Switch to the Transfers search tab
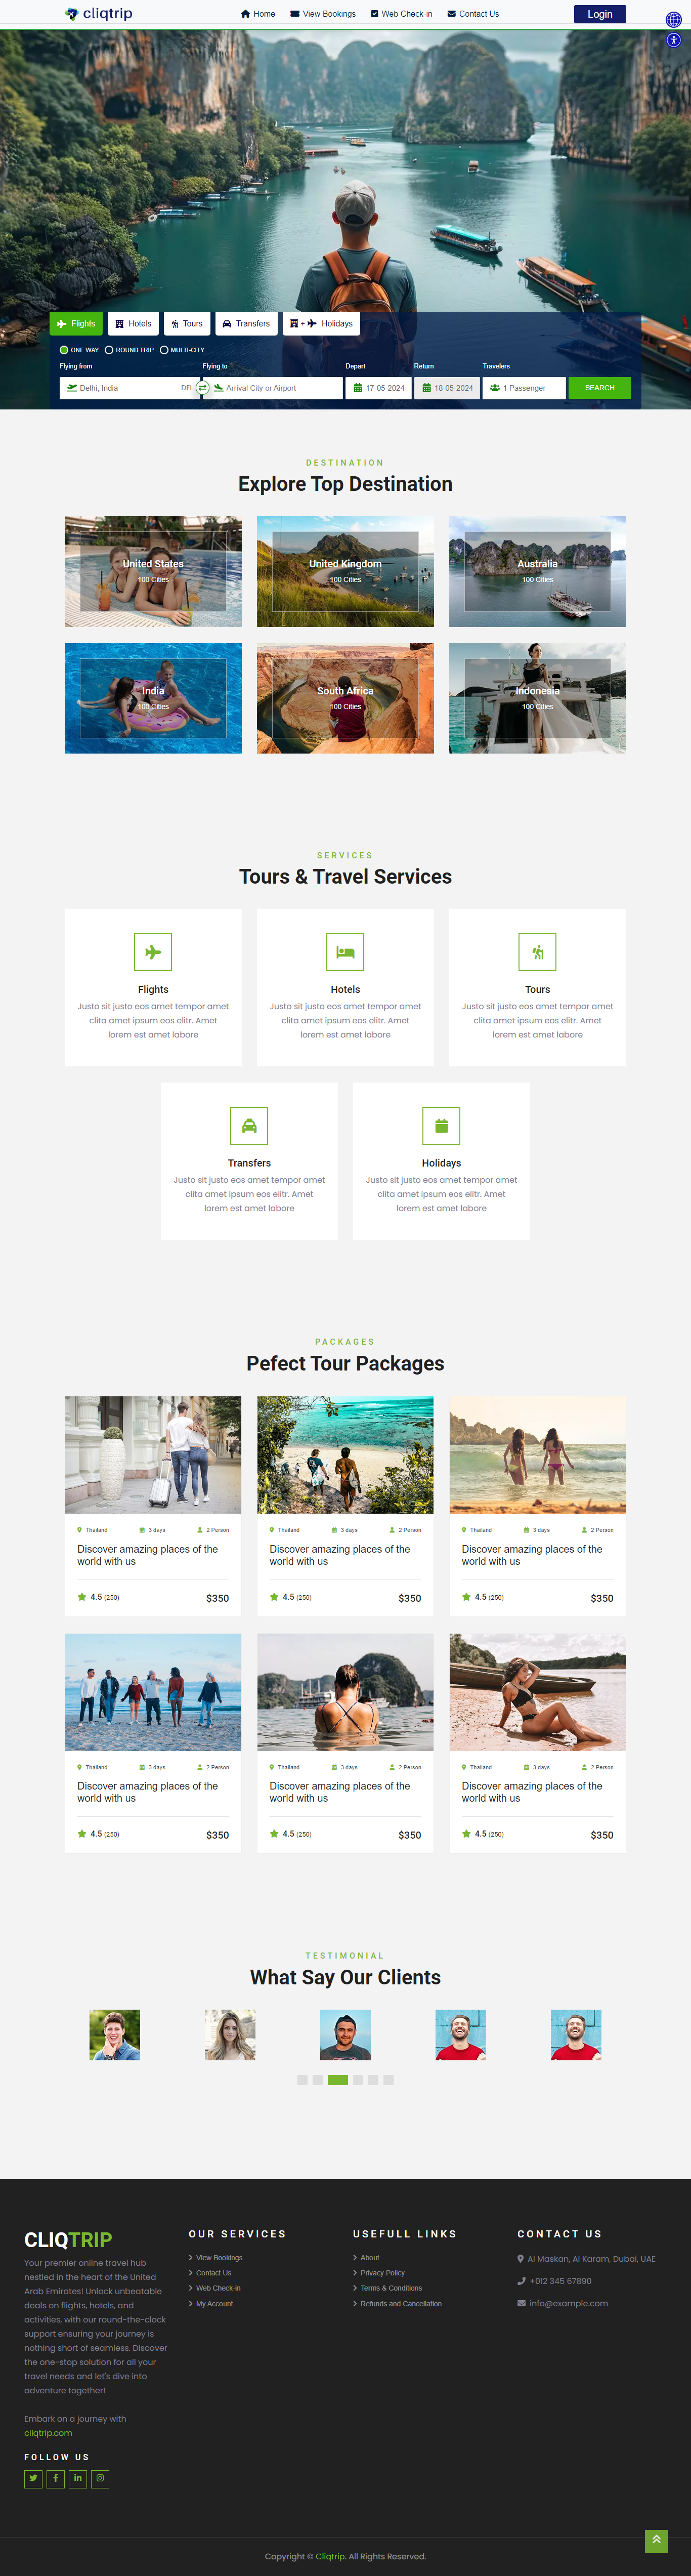Viewport: 691px width, 2576px height. [246, 324]
